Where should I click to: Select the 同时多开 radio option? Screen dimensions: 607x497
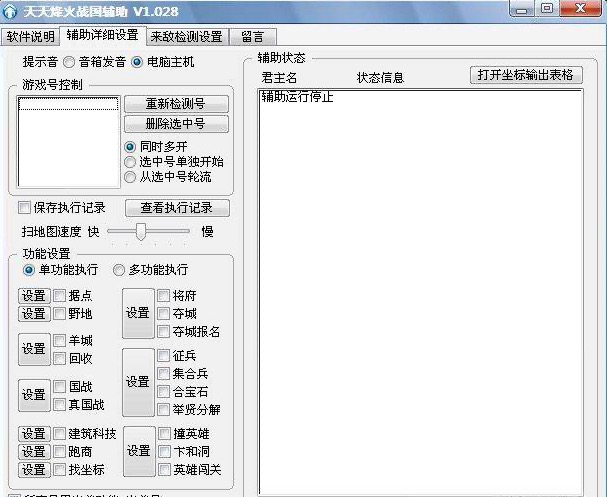130,147
